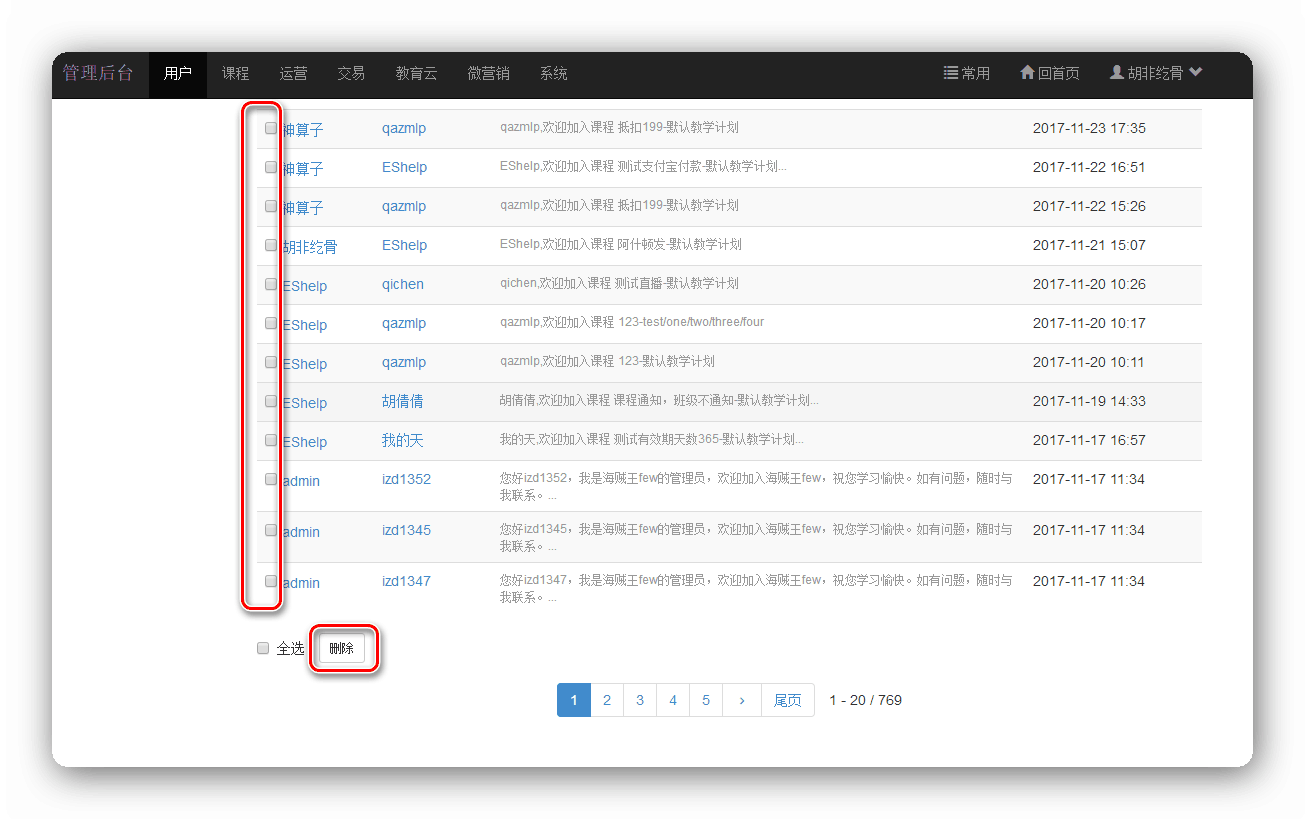The width and height of the screenshot is (1305, 819).
Task: Open the 教育云 menu
Action: [x=416, y=73]
